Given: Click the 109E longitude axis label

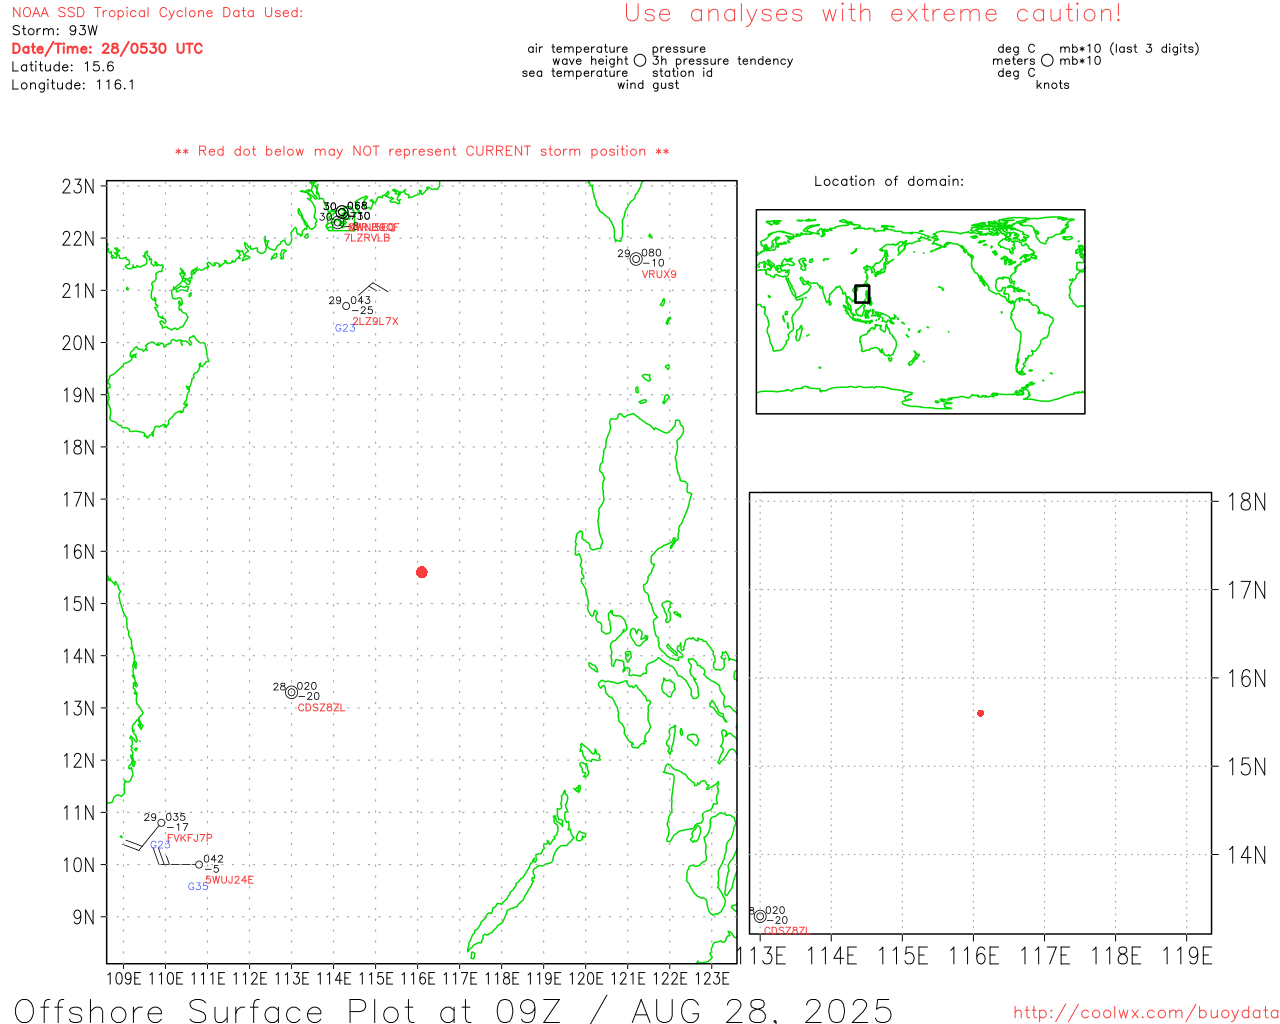Looking at the screenshot, I should (124, 978).
